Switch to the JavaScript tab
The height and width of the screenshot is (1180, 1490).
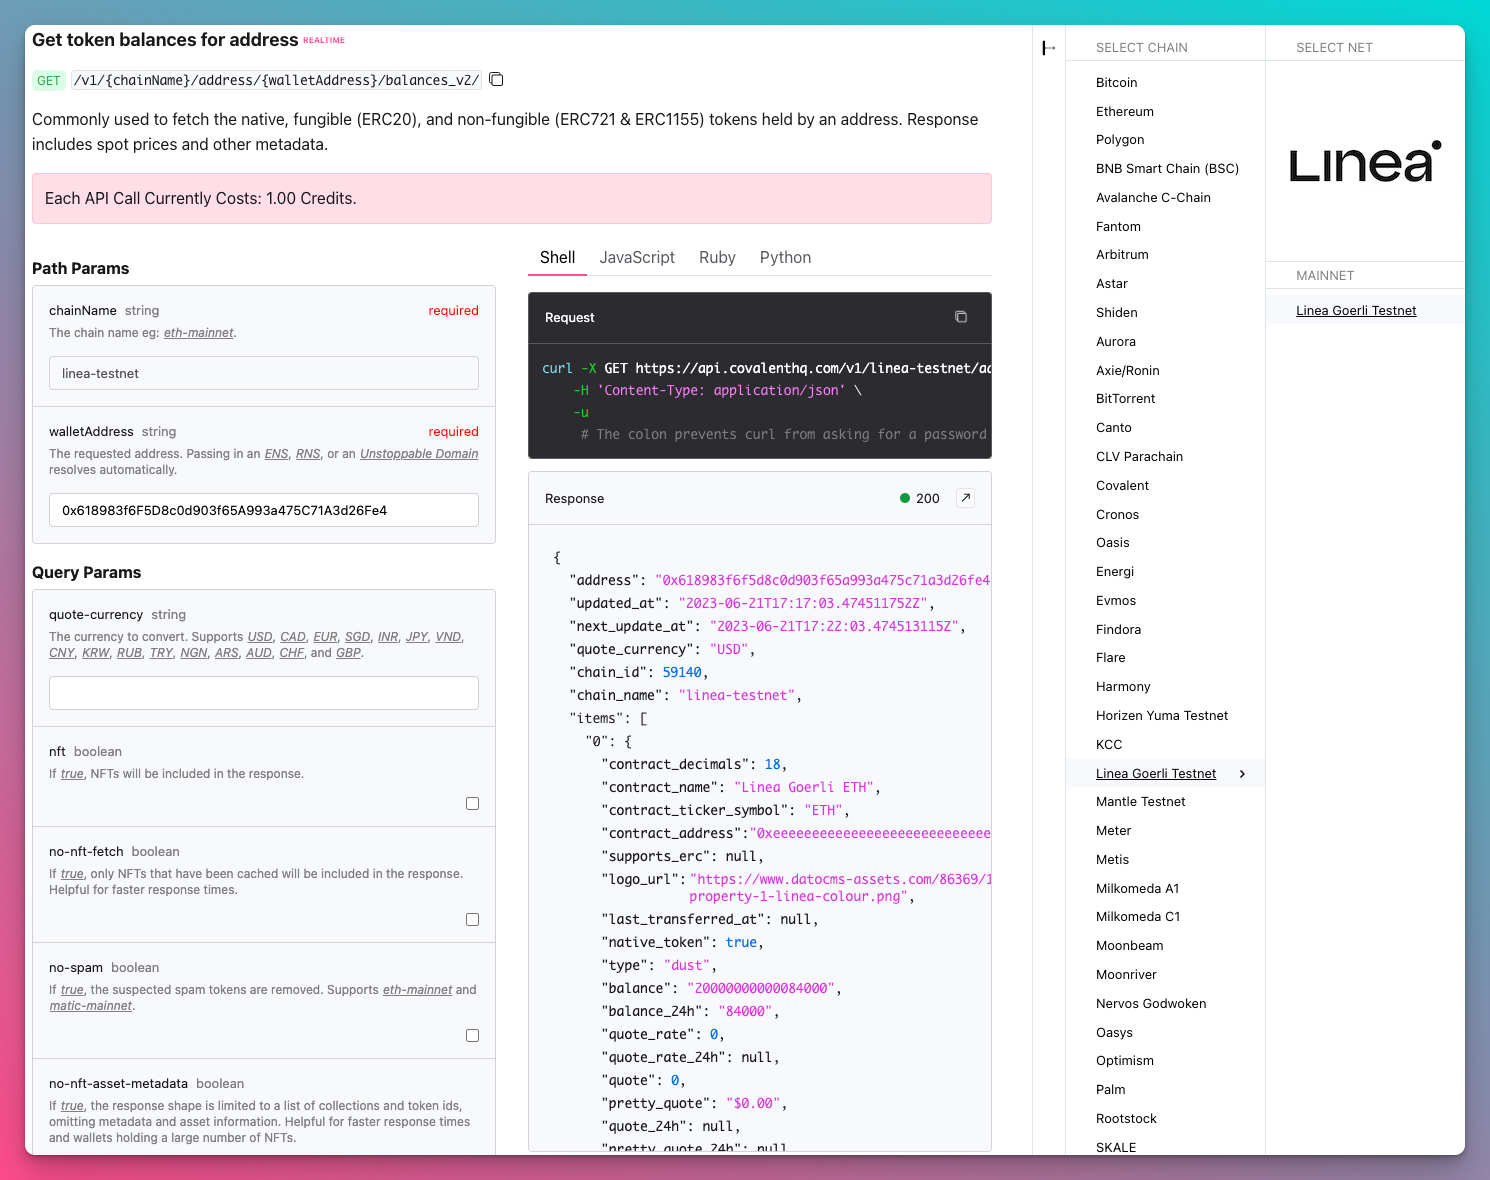click(637, 257)
